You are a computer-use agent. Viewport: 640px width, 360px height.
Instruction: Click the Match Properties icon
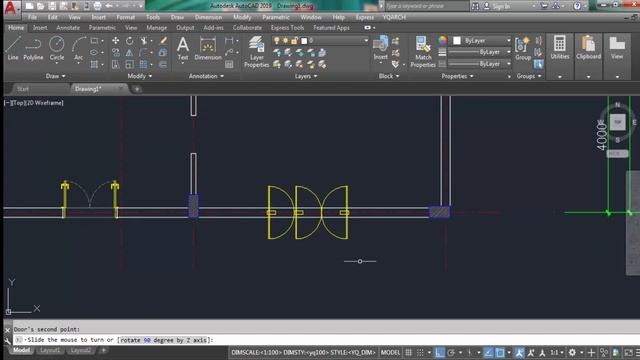click(x=423, y=51)
